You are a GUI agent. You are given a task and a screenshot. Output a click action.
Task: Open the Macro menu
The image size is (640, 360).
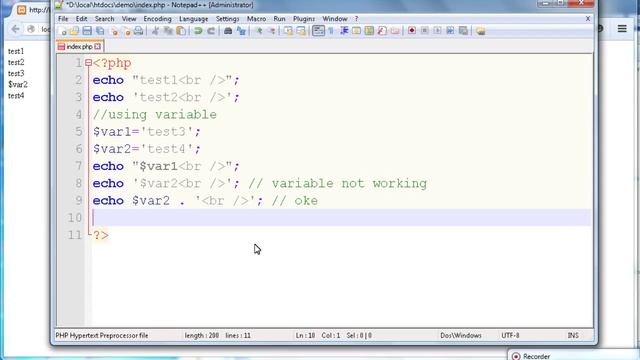click(256, 19)
